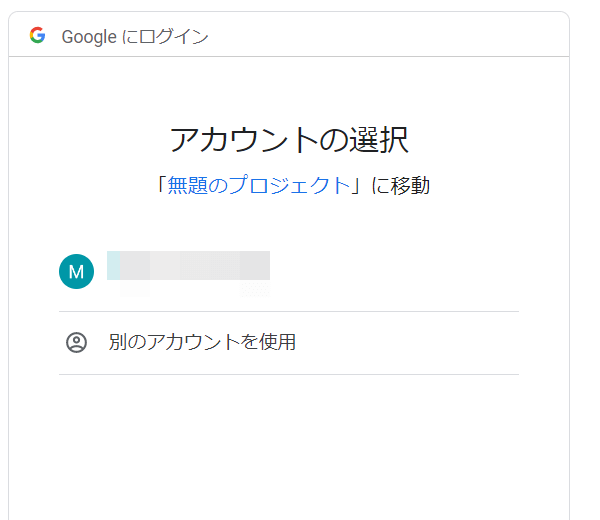Click the word "Google" in the header
Image resolution: width=600 pixels, height=520 pixels.
point(90,37)
